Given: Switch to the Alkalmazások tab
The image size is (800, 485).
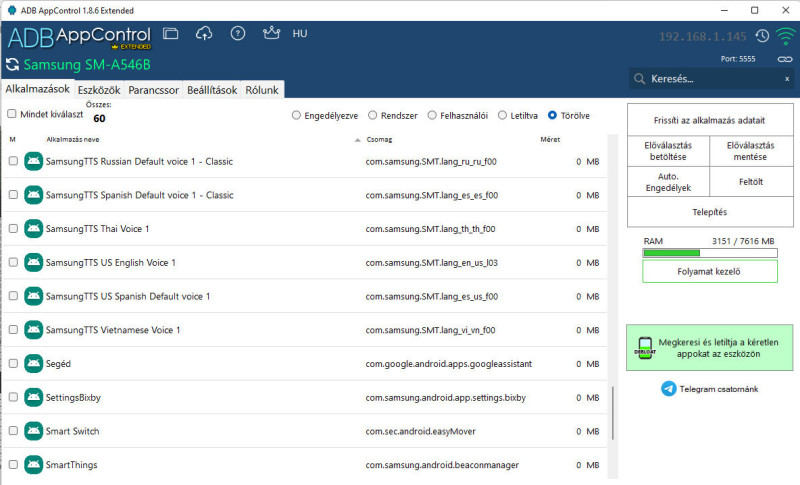Looking at the screenshot, I should click(x=37, y=89).
